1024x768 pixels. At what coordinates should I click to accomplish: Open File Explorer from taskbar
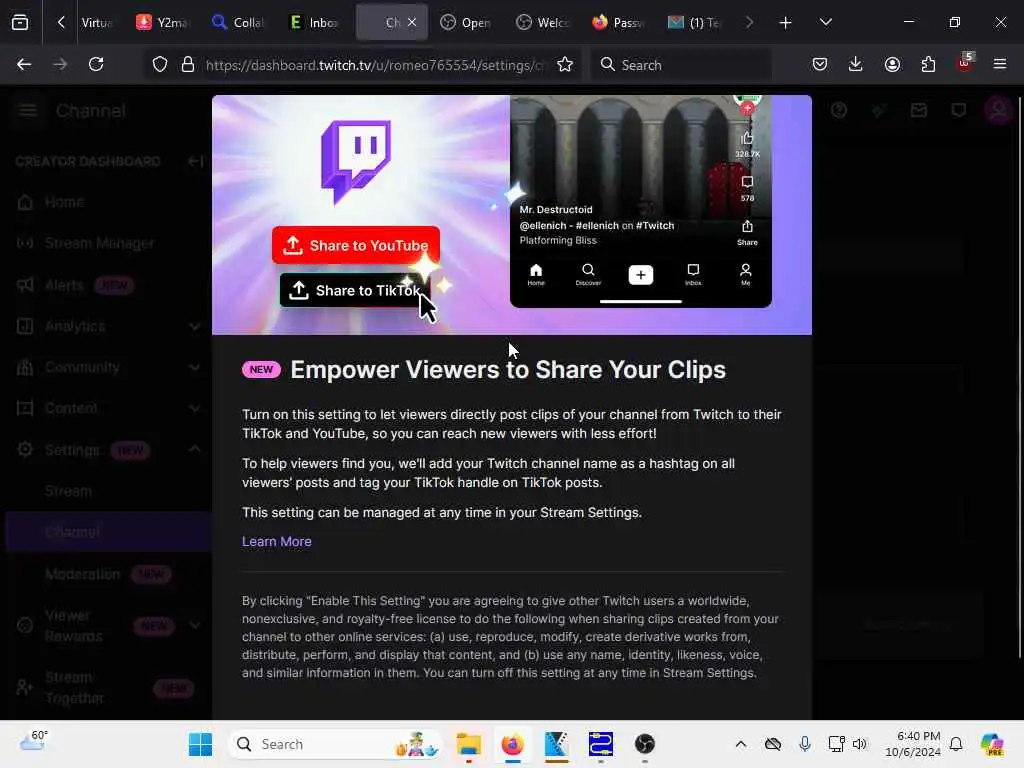[468, 744]
